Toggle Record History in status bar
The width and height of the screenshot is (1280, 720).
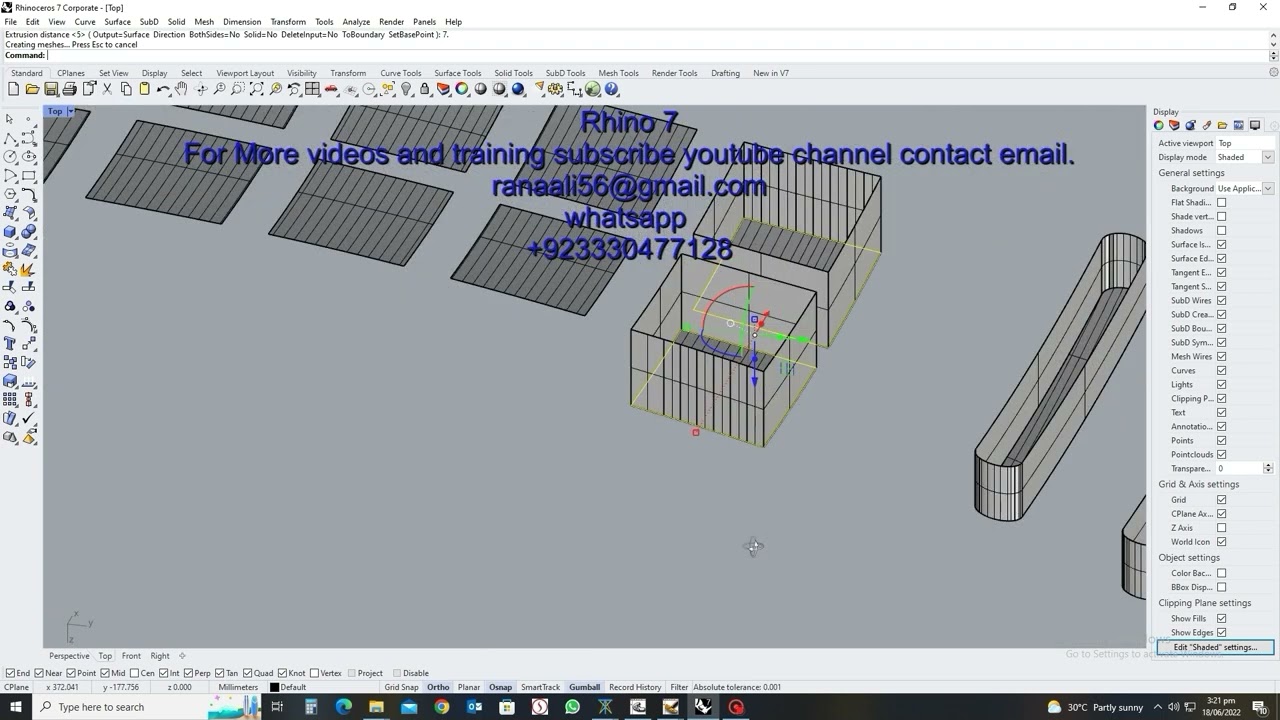(x=635, y=687)
